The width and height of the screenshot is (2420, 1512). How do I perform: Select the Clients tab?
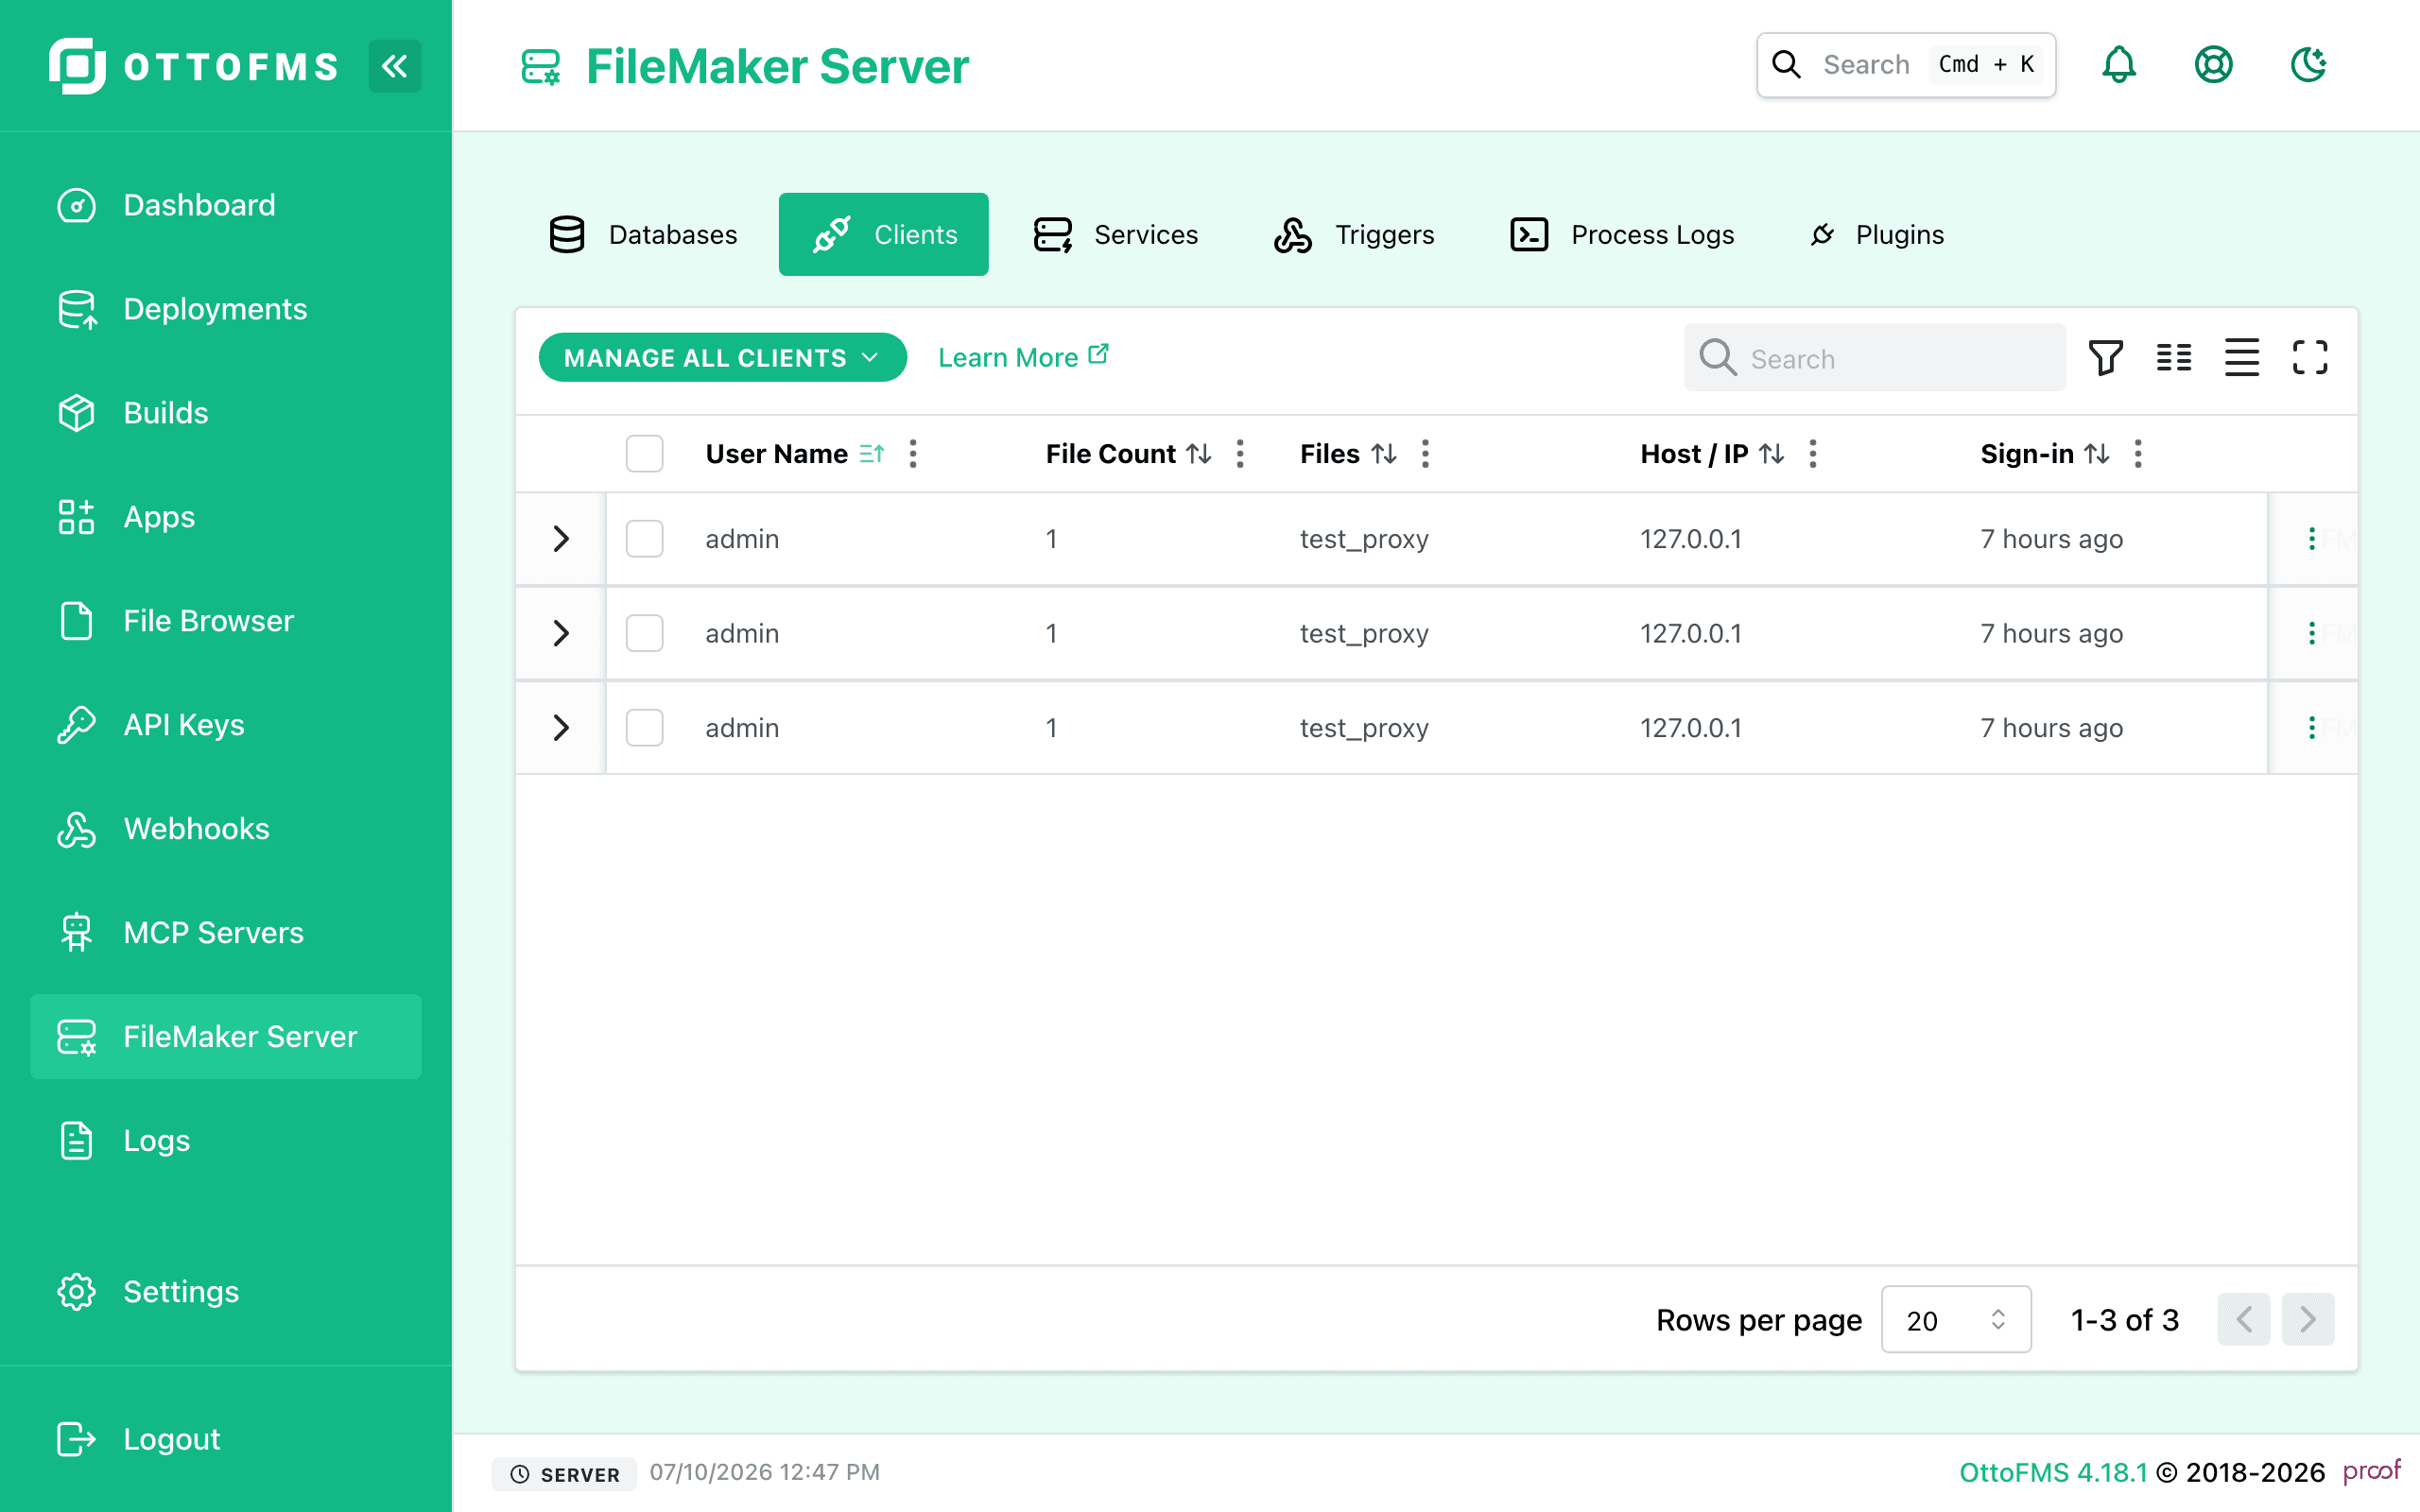tap(884, 234)
